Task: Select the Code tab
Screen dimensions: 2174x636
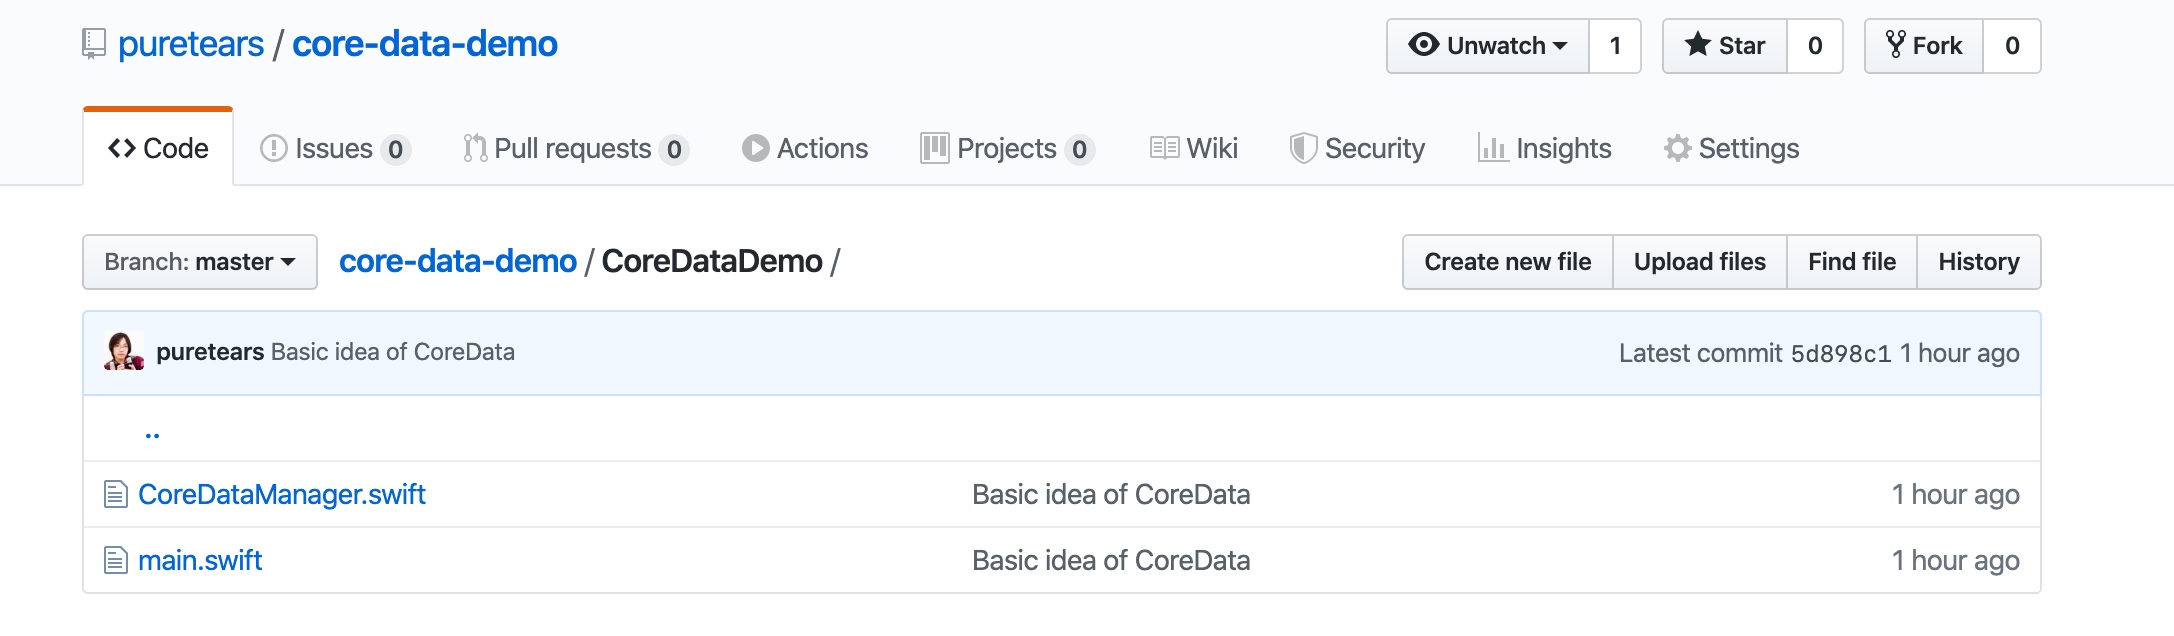Action: [x=158, y=148]
